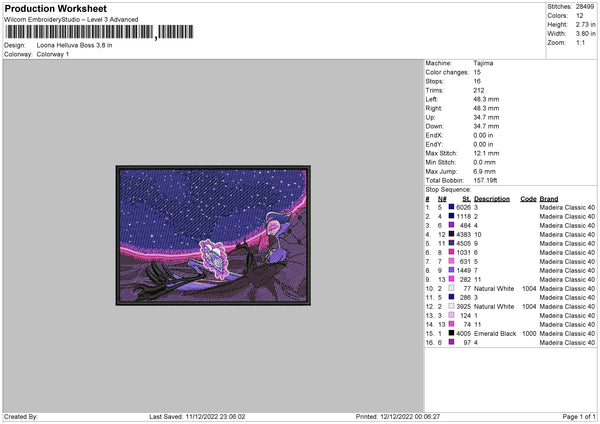Viewport: 600px width, 424px height.
Task: Click the Stitches value 28499
Action: 585,7
